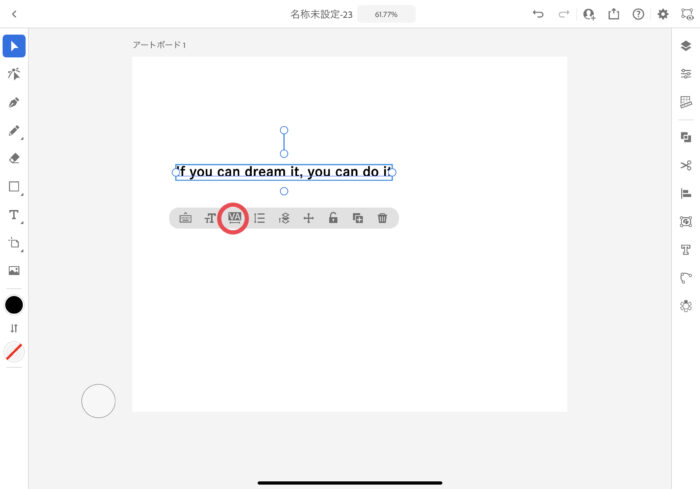The image size is (700, 489).
Task: Open the Repeat panel
Action: [x=686, y=306]
